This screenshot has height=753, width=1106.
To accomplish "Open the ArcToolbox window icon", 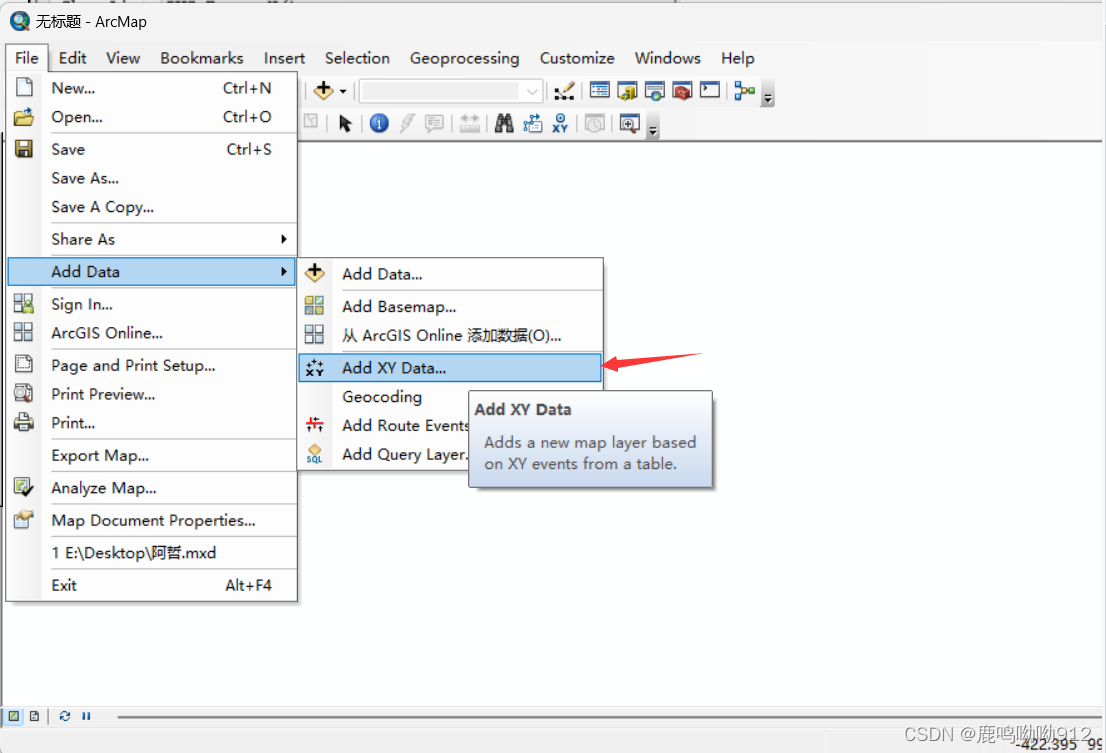I will pos(682,91).
